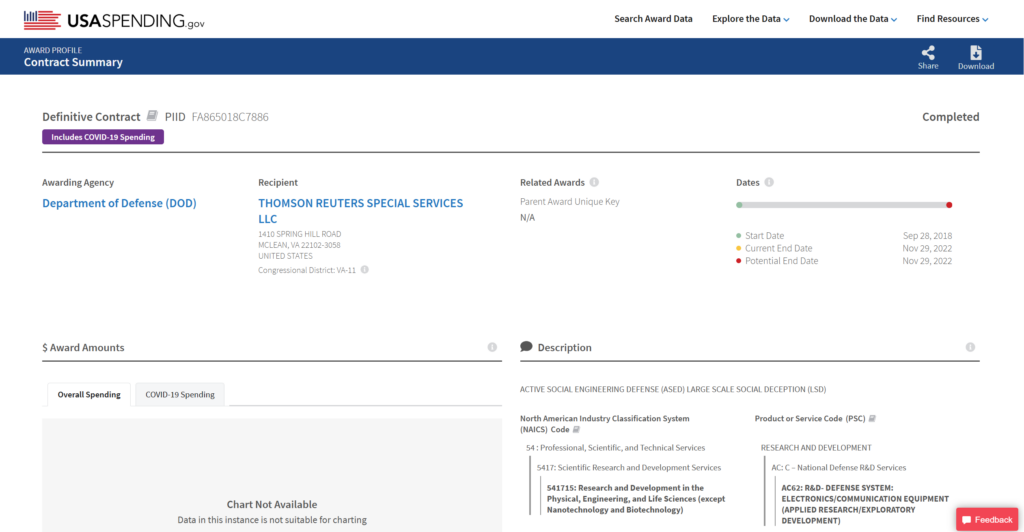The width and height of the screenshot is (1024, 532).
Task: Click info icon next to Related Awards
Action: (x=594, y=182)
